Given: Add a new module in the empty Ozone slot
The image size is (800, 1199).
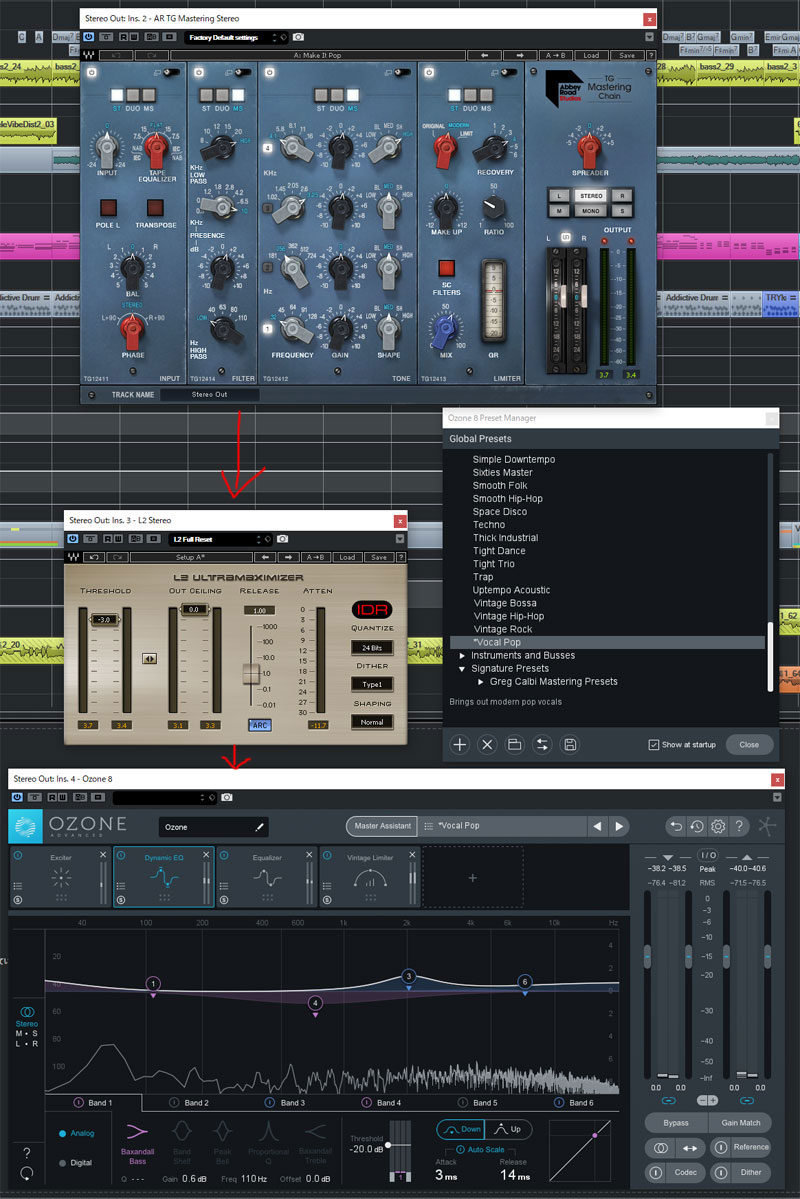Looking at the screenshot, I should pyautogui.click(x=473, y=878).
